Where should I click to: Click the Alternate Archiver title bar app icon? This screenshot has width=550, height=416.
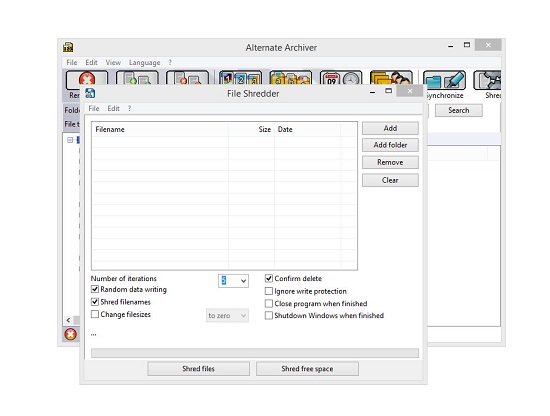coord(68,47)
